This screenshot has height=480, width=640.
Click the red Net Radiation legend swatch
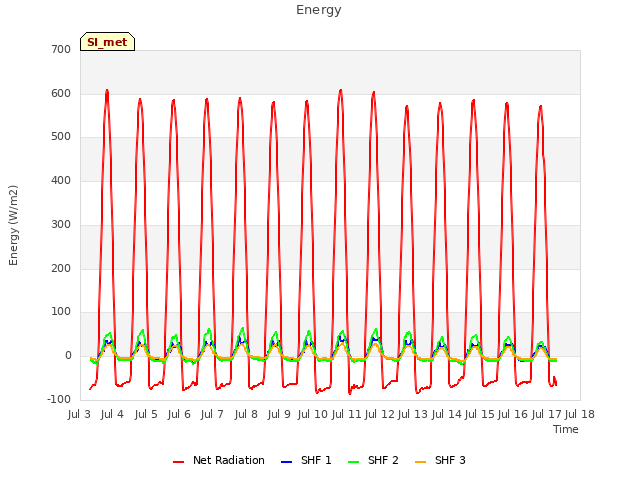coord(178,462)
